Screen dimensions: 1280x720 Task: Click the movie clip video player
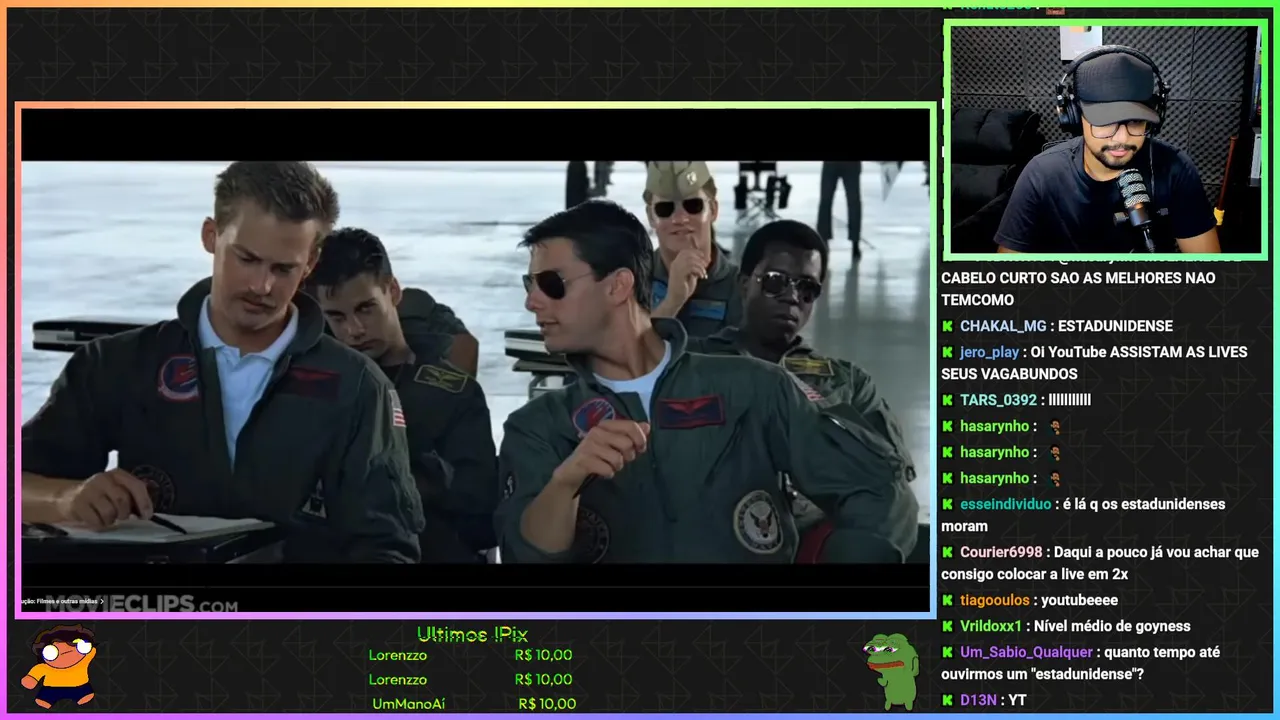[475, 360]
